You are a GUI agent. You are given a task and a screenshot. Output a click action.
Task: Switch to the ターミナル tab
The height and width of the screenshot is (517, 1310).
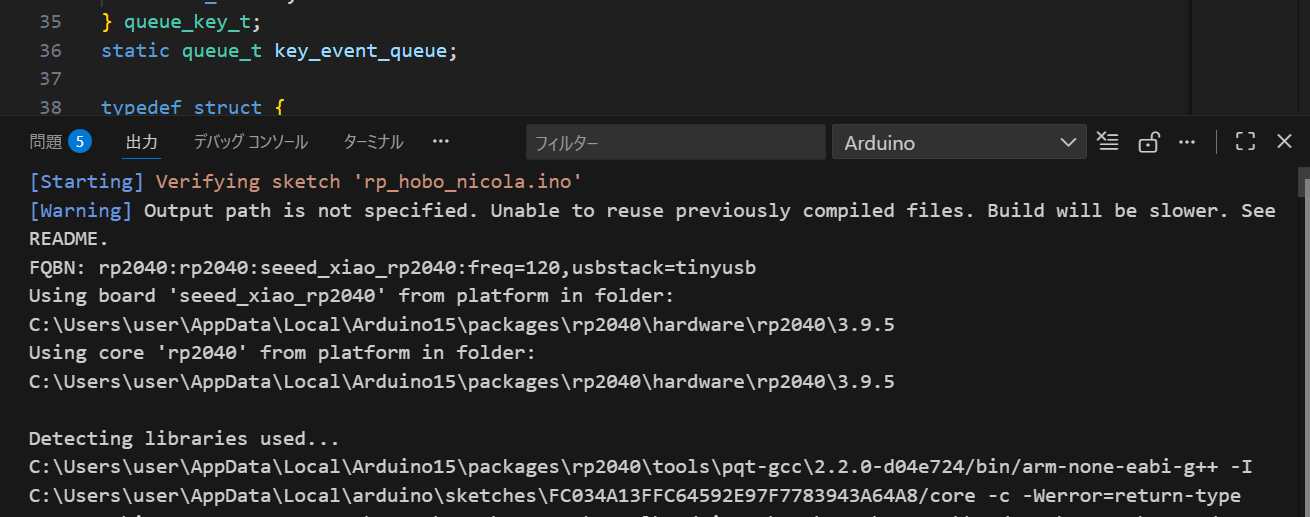pyautogui.click(x=373, y=142)
